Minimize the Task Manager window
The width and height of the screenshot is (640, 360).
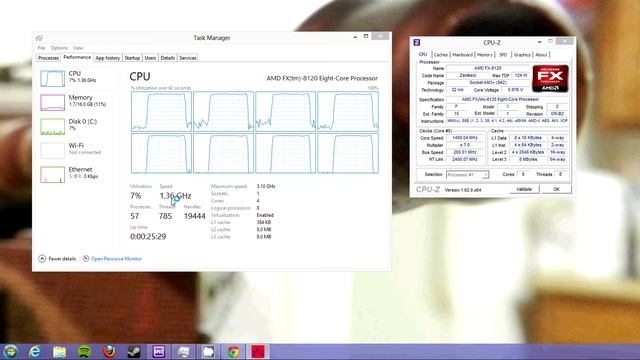[355, 37]
